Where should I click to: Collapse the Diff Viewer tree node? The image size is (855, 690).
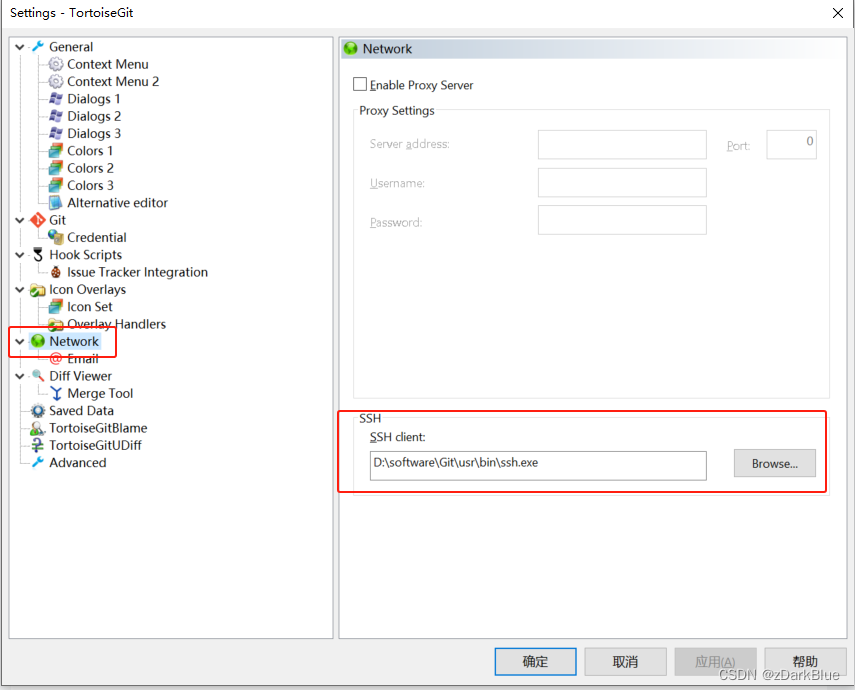pyautogui.click(x=20, y=376)
